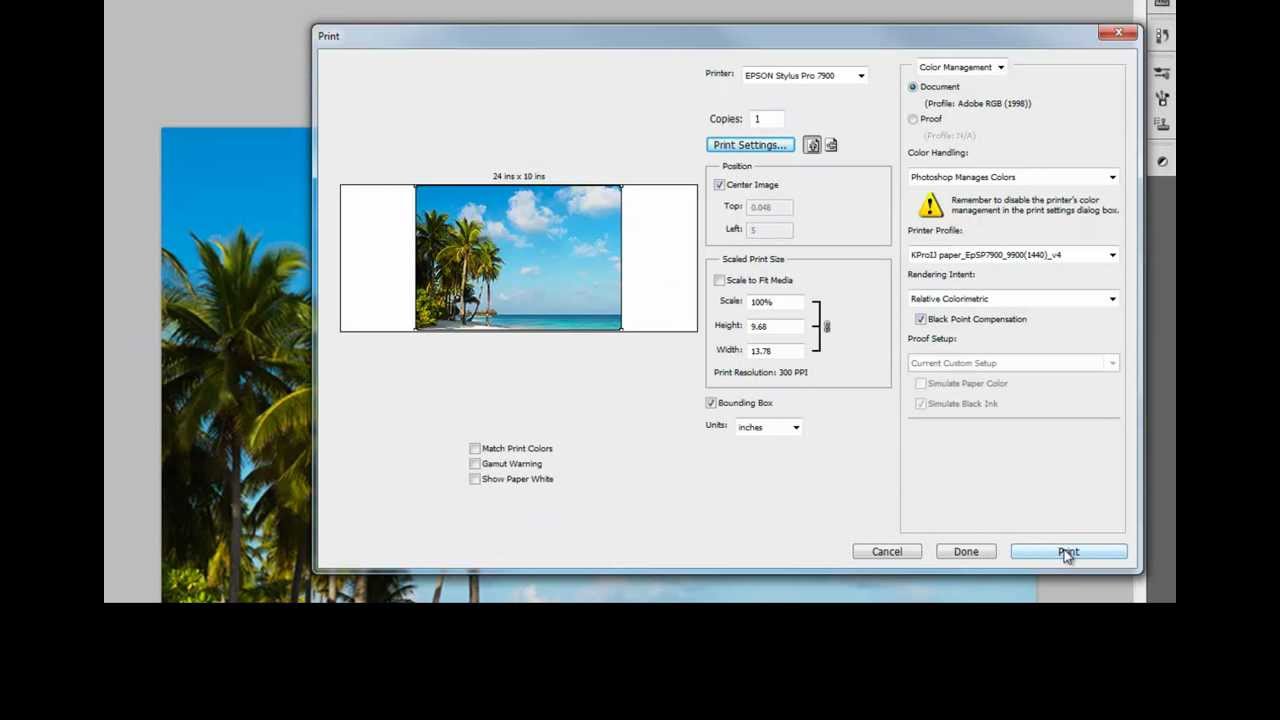Screen dimensions: 1280x720
Task: Expand the Rendering Intent dropdown
Action: click(x=1013, y=299)
